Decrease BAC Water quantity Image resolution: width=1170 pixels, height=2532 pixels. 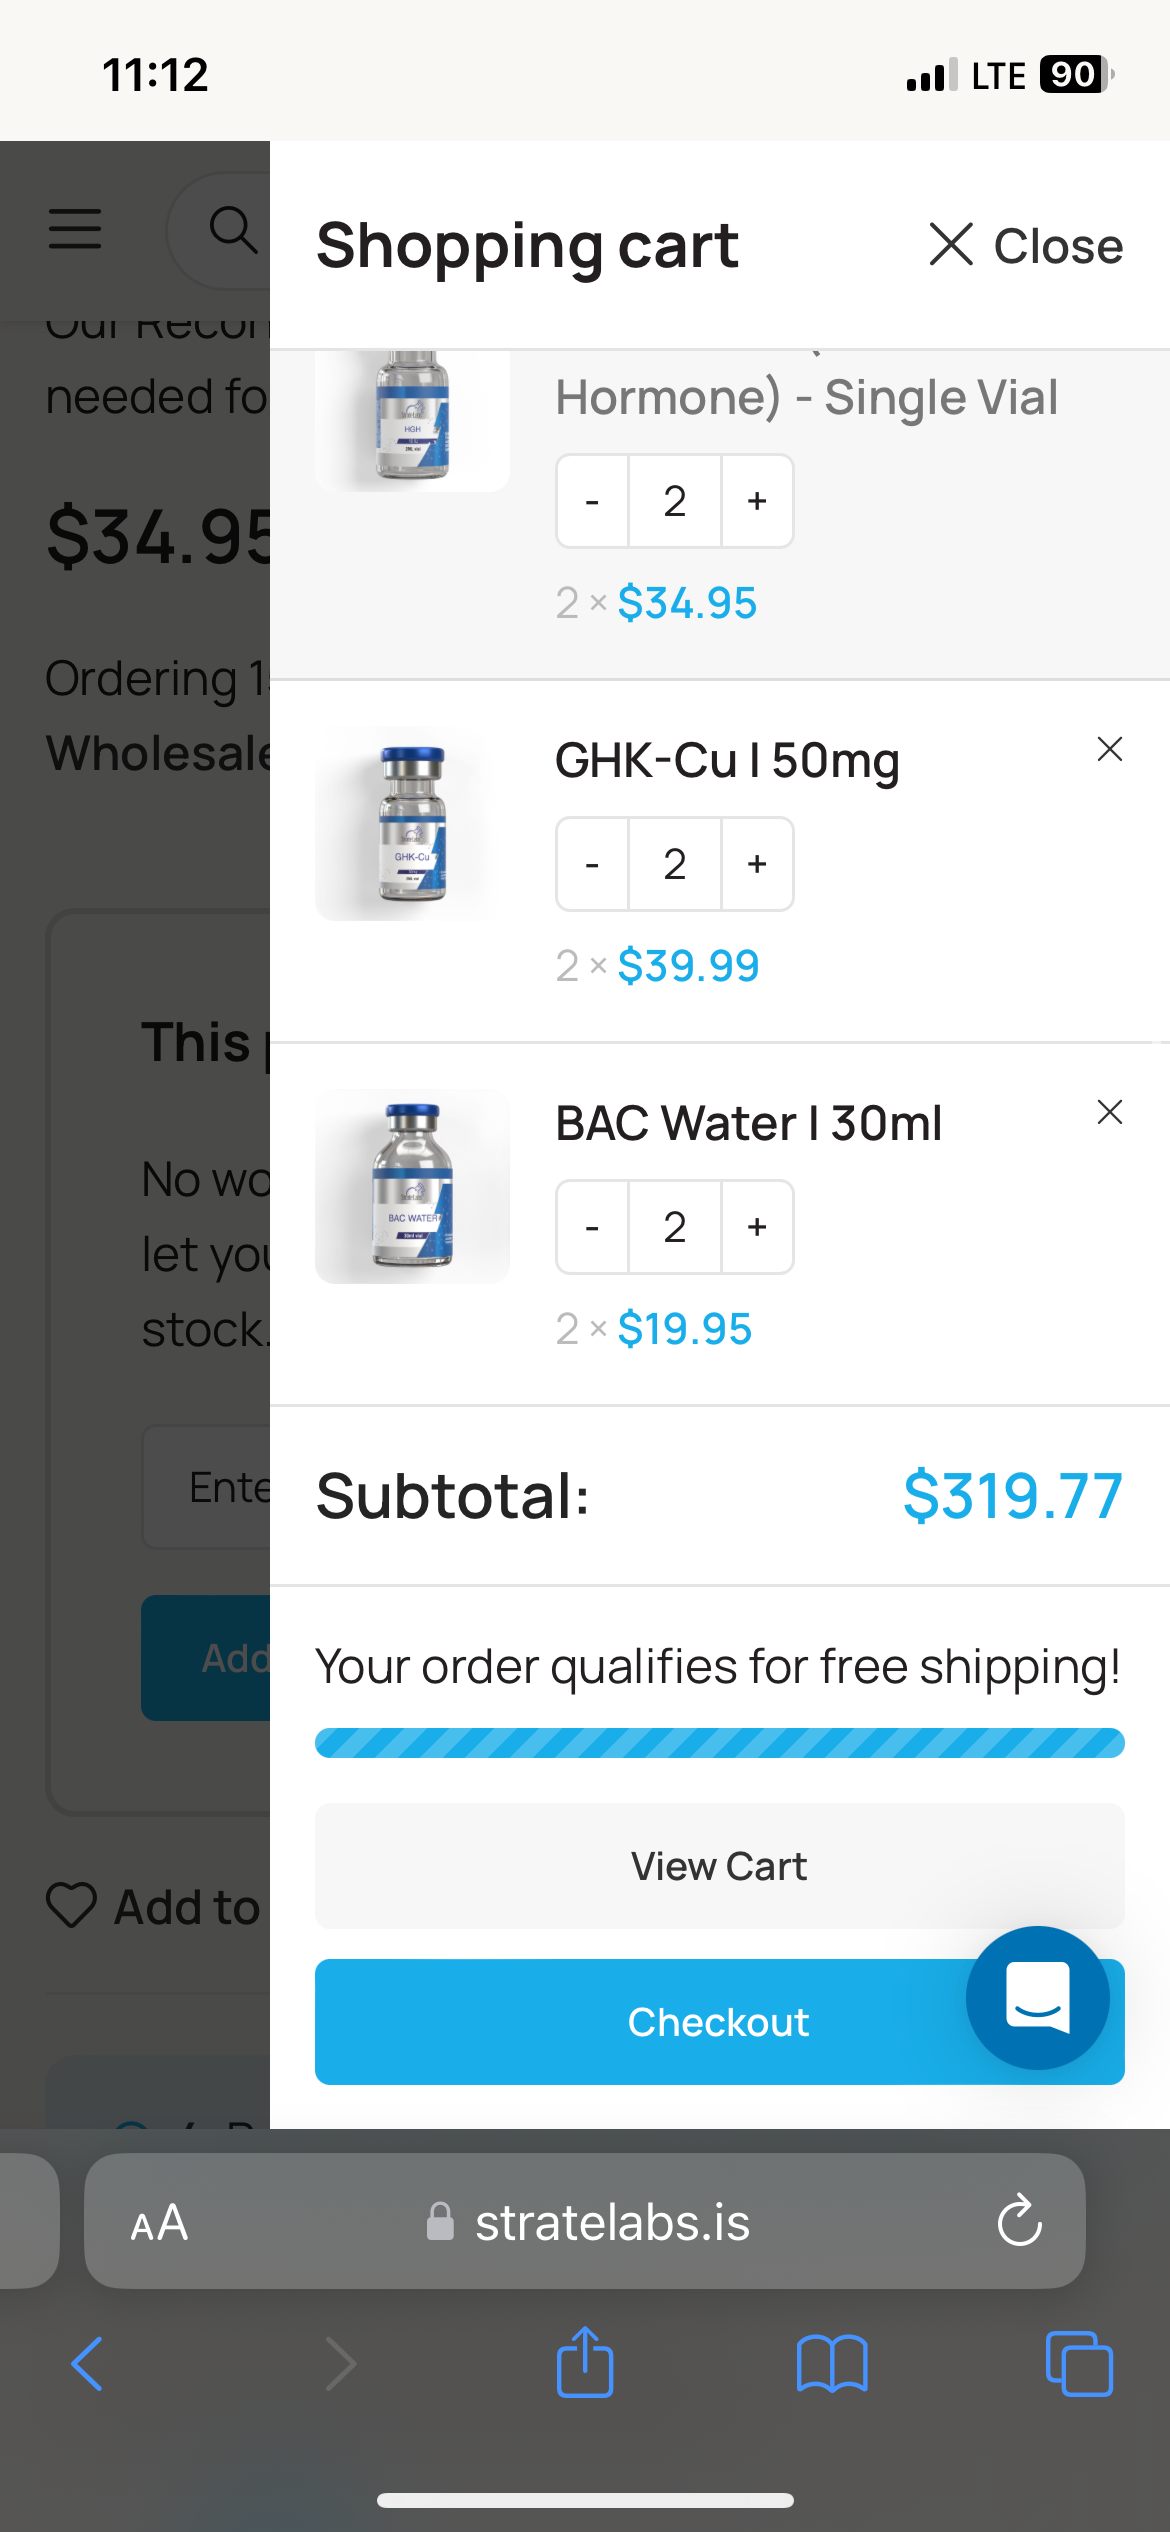592,1227
